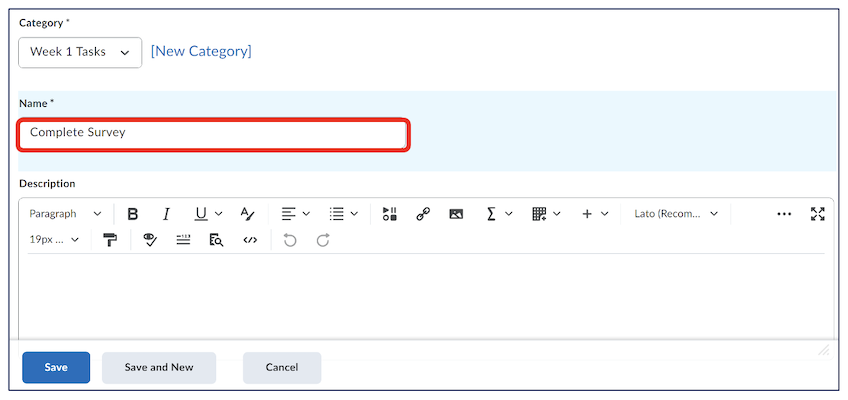
Task: Click the insert image icon
Action: (x=456, y=214)
